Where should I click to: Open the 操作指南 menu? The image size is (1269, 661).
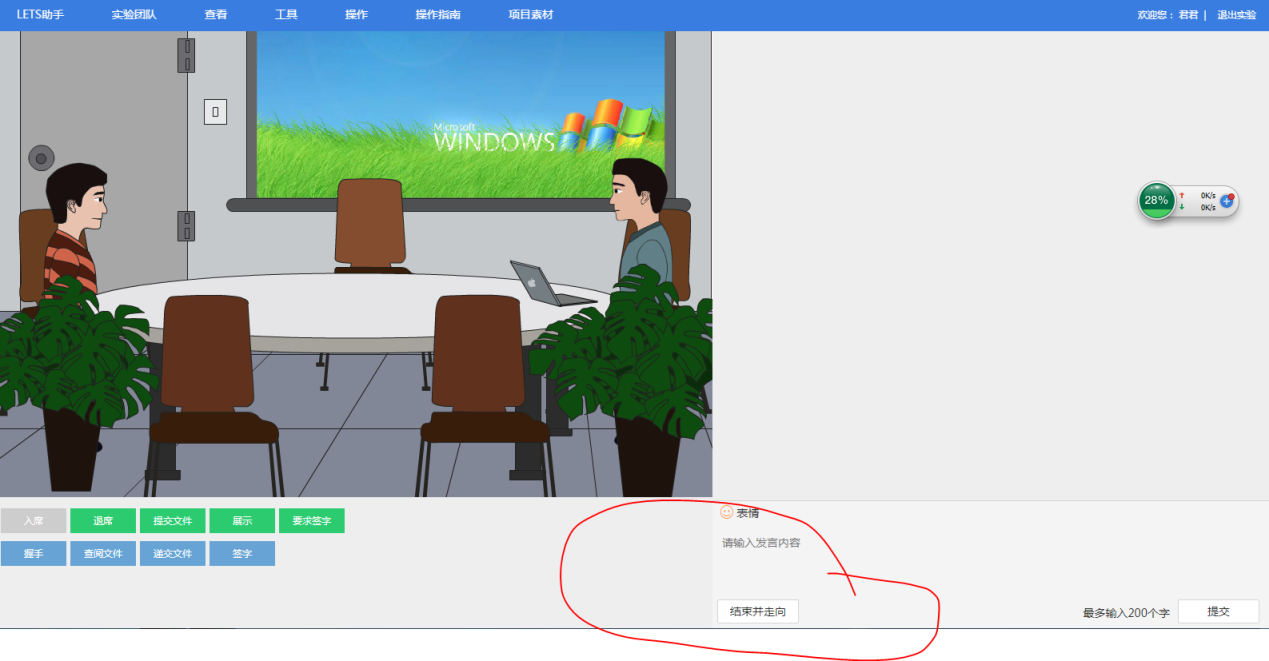[x=438, y=15]
